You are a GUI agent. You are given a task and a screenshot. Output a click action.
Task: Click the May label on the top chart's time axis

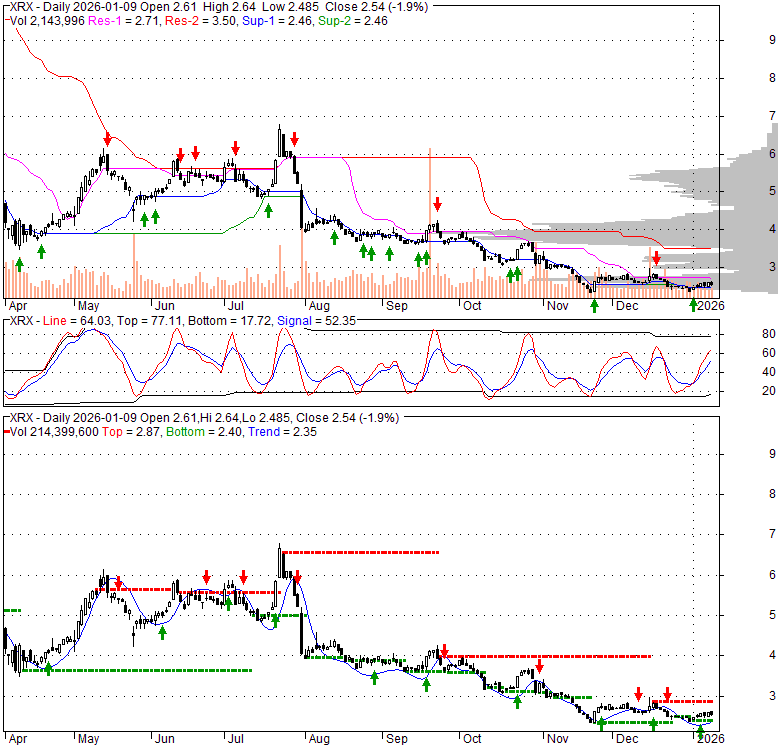tap(89, 305)
